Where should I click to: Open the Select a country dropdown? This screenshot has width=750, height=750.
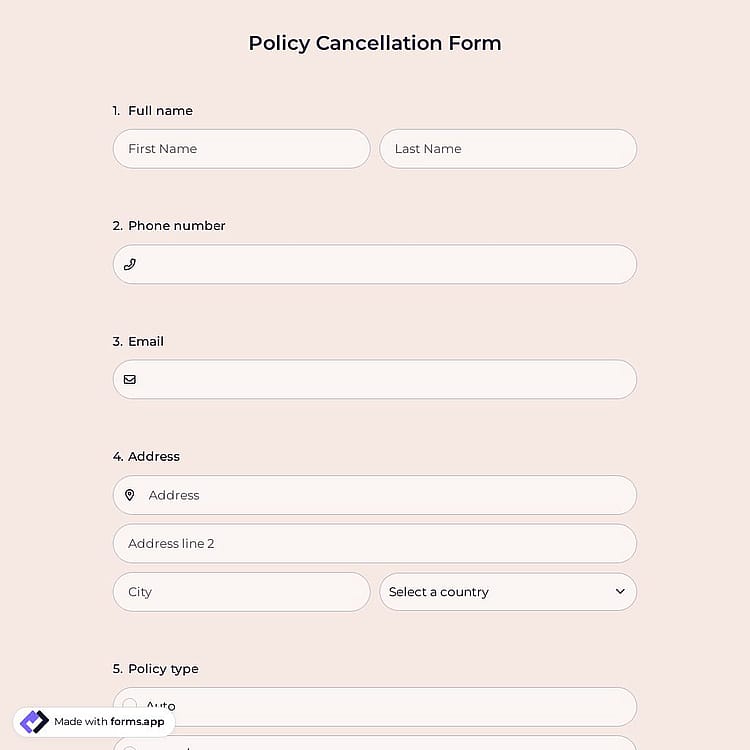click(508, 592)
